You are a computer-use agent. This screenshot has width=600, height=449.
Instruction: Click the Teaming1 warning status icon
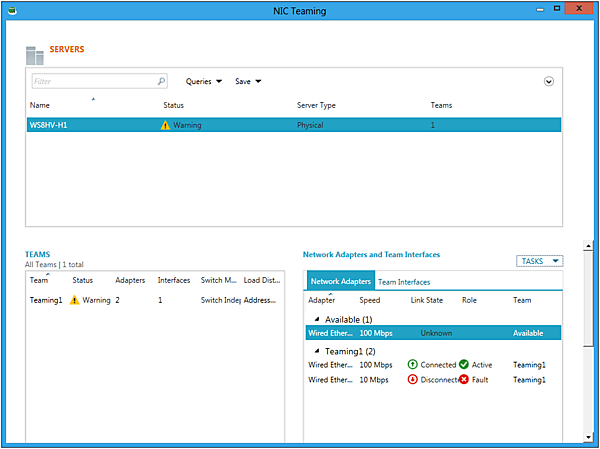(75, 299)
